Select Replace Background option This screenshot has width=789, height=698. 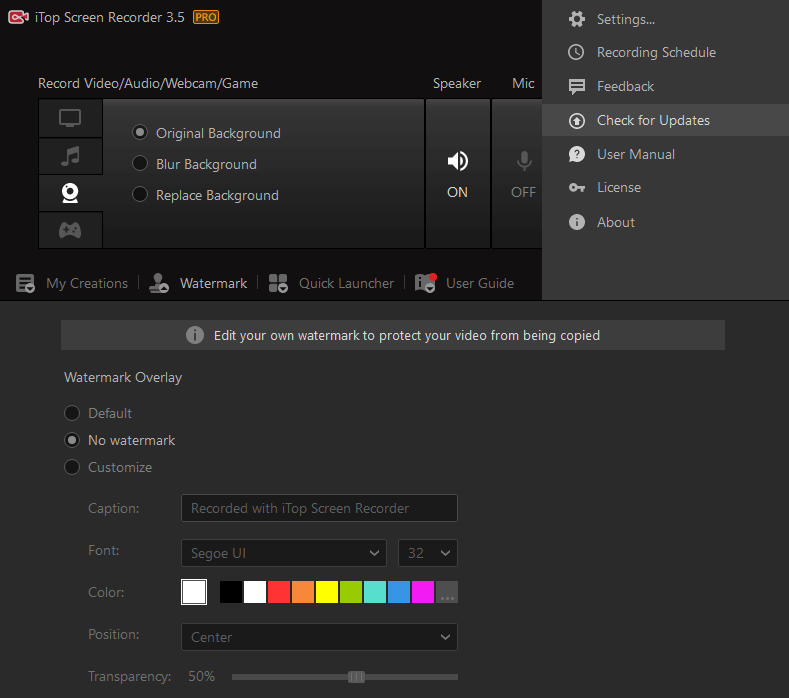[x=205, y=195]
